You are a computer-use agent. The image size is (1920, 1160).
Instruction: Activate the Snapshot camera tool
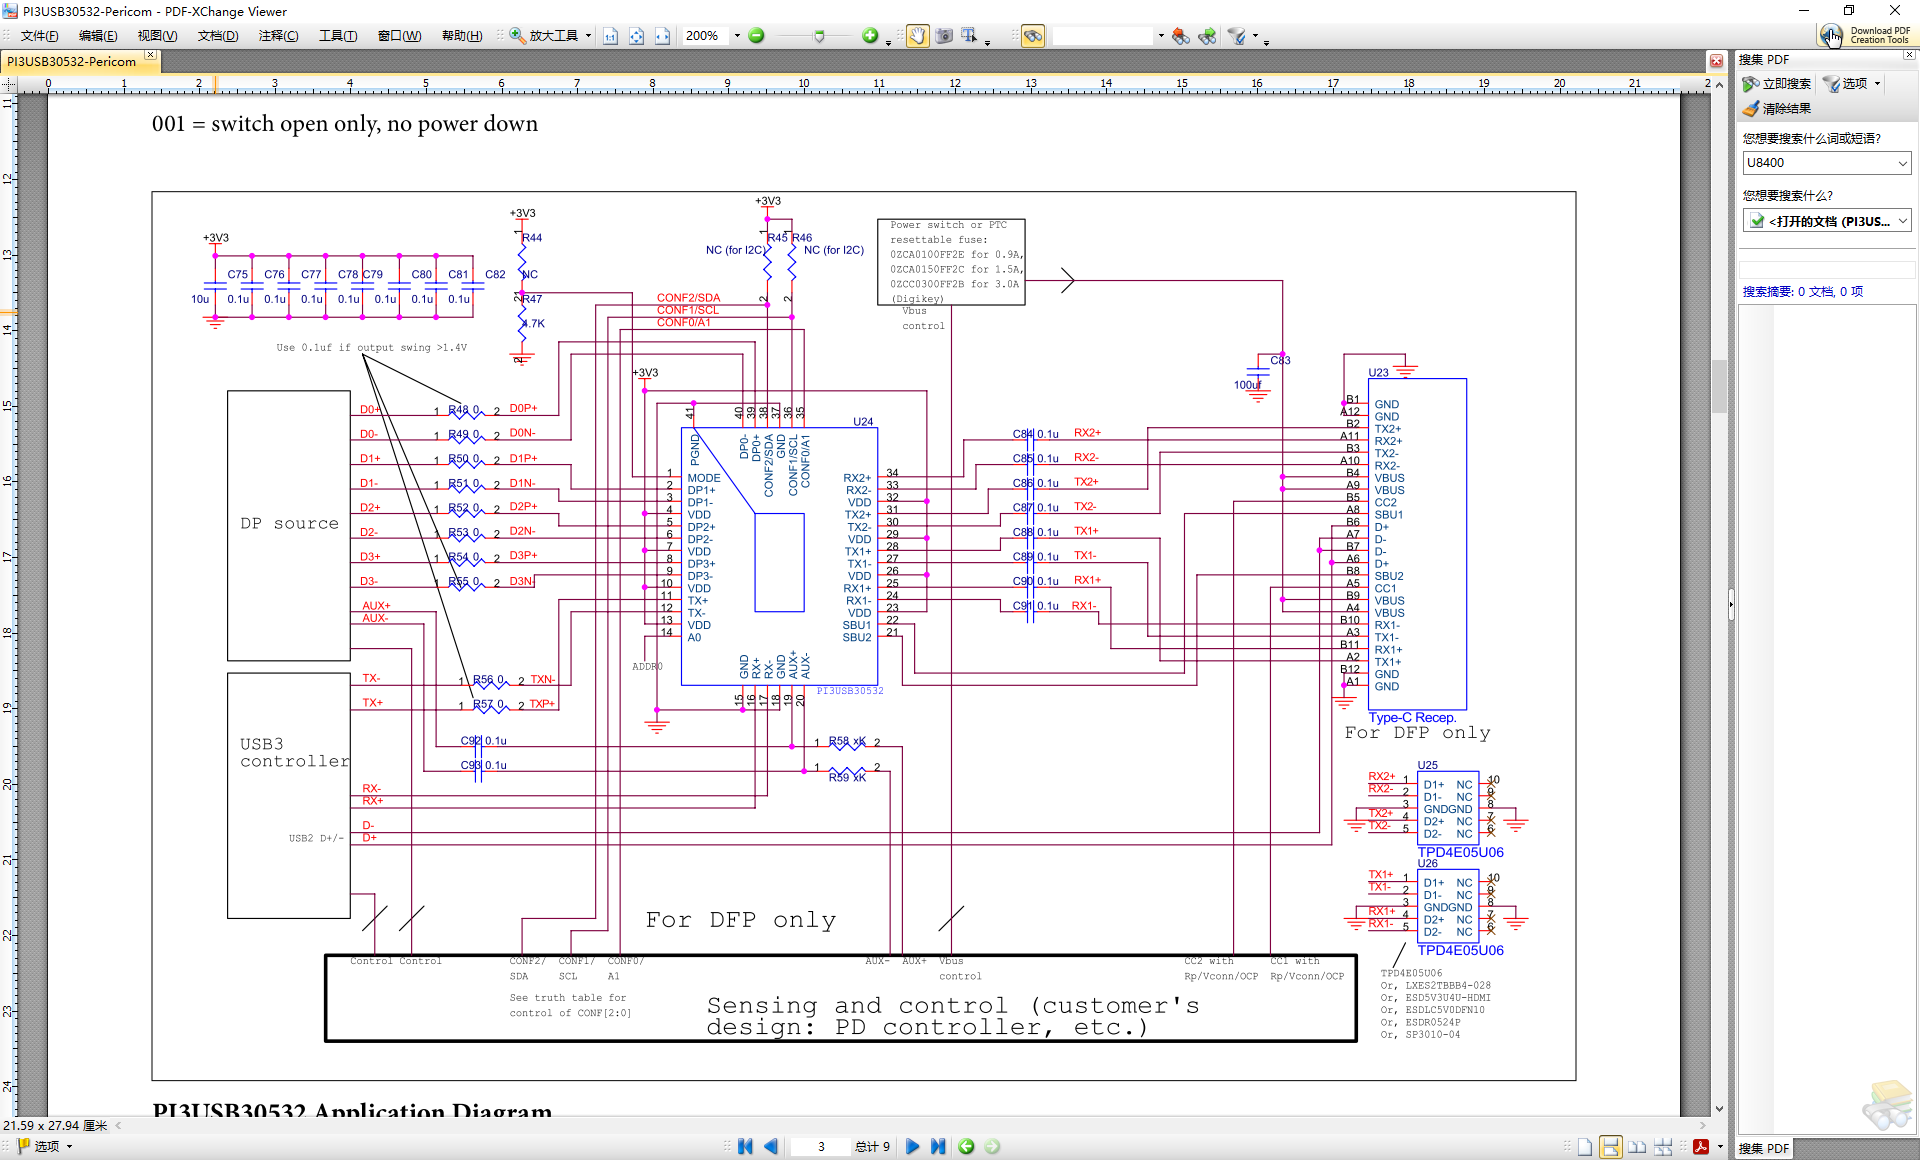coord(944,36)
